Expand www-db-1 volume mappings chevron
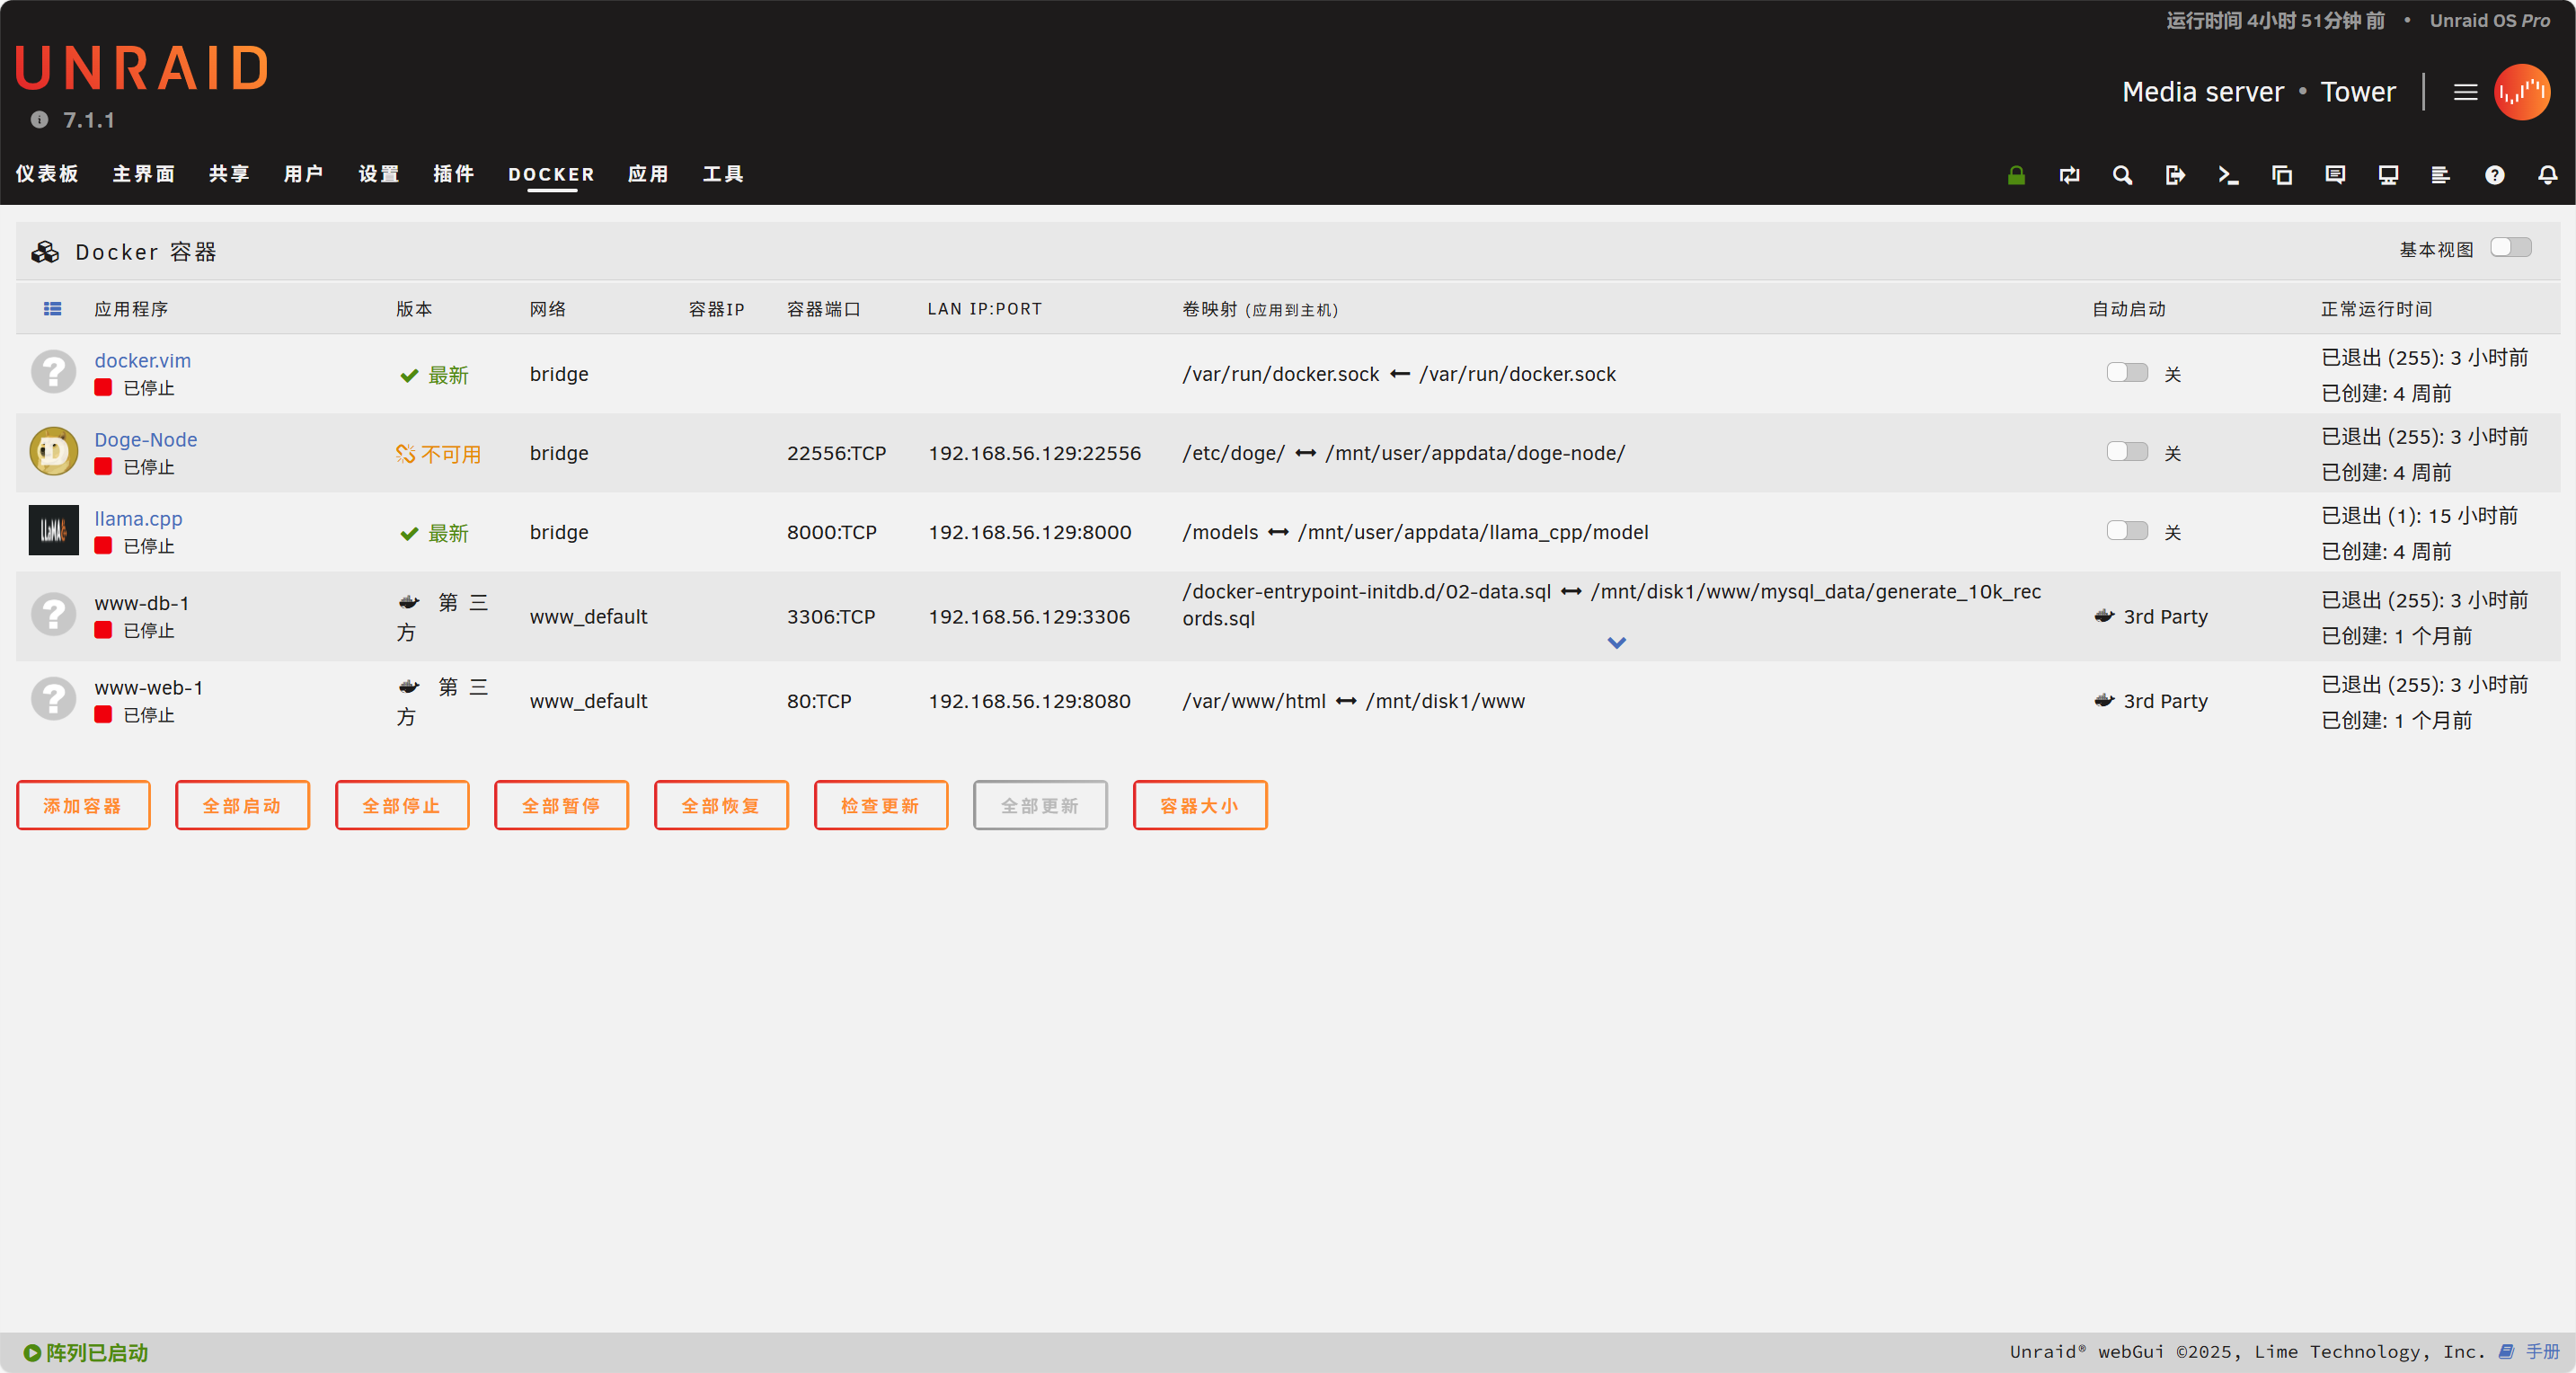This screenshot has width=2576, height=1373. pyautogui.click(x=1616, y=642)
